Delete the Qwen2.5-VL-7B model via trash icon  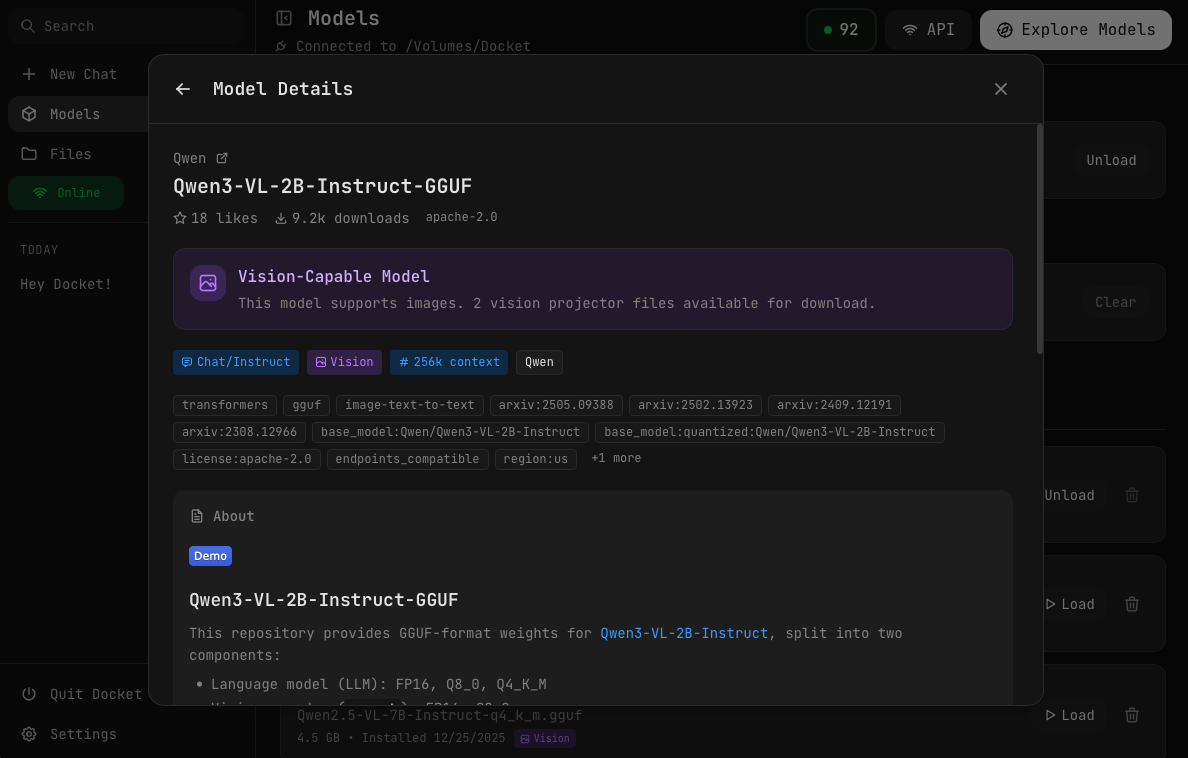click(x=1131, y=715)
